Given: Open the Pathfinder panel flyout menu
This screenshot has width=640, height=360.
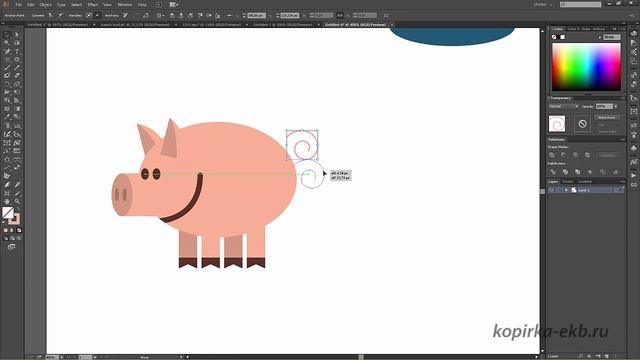Looking at the screenshot, I should [x=622, y=140].
